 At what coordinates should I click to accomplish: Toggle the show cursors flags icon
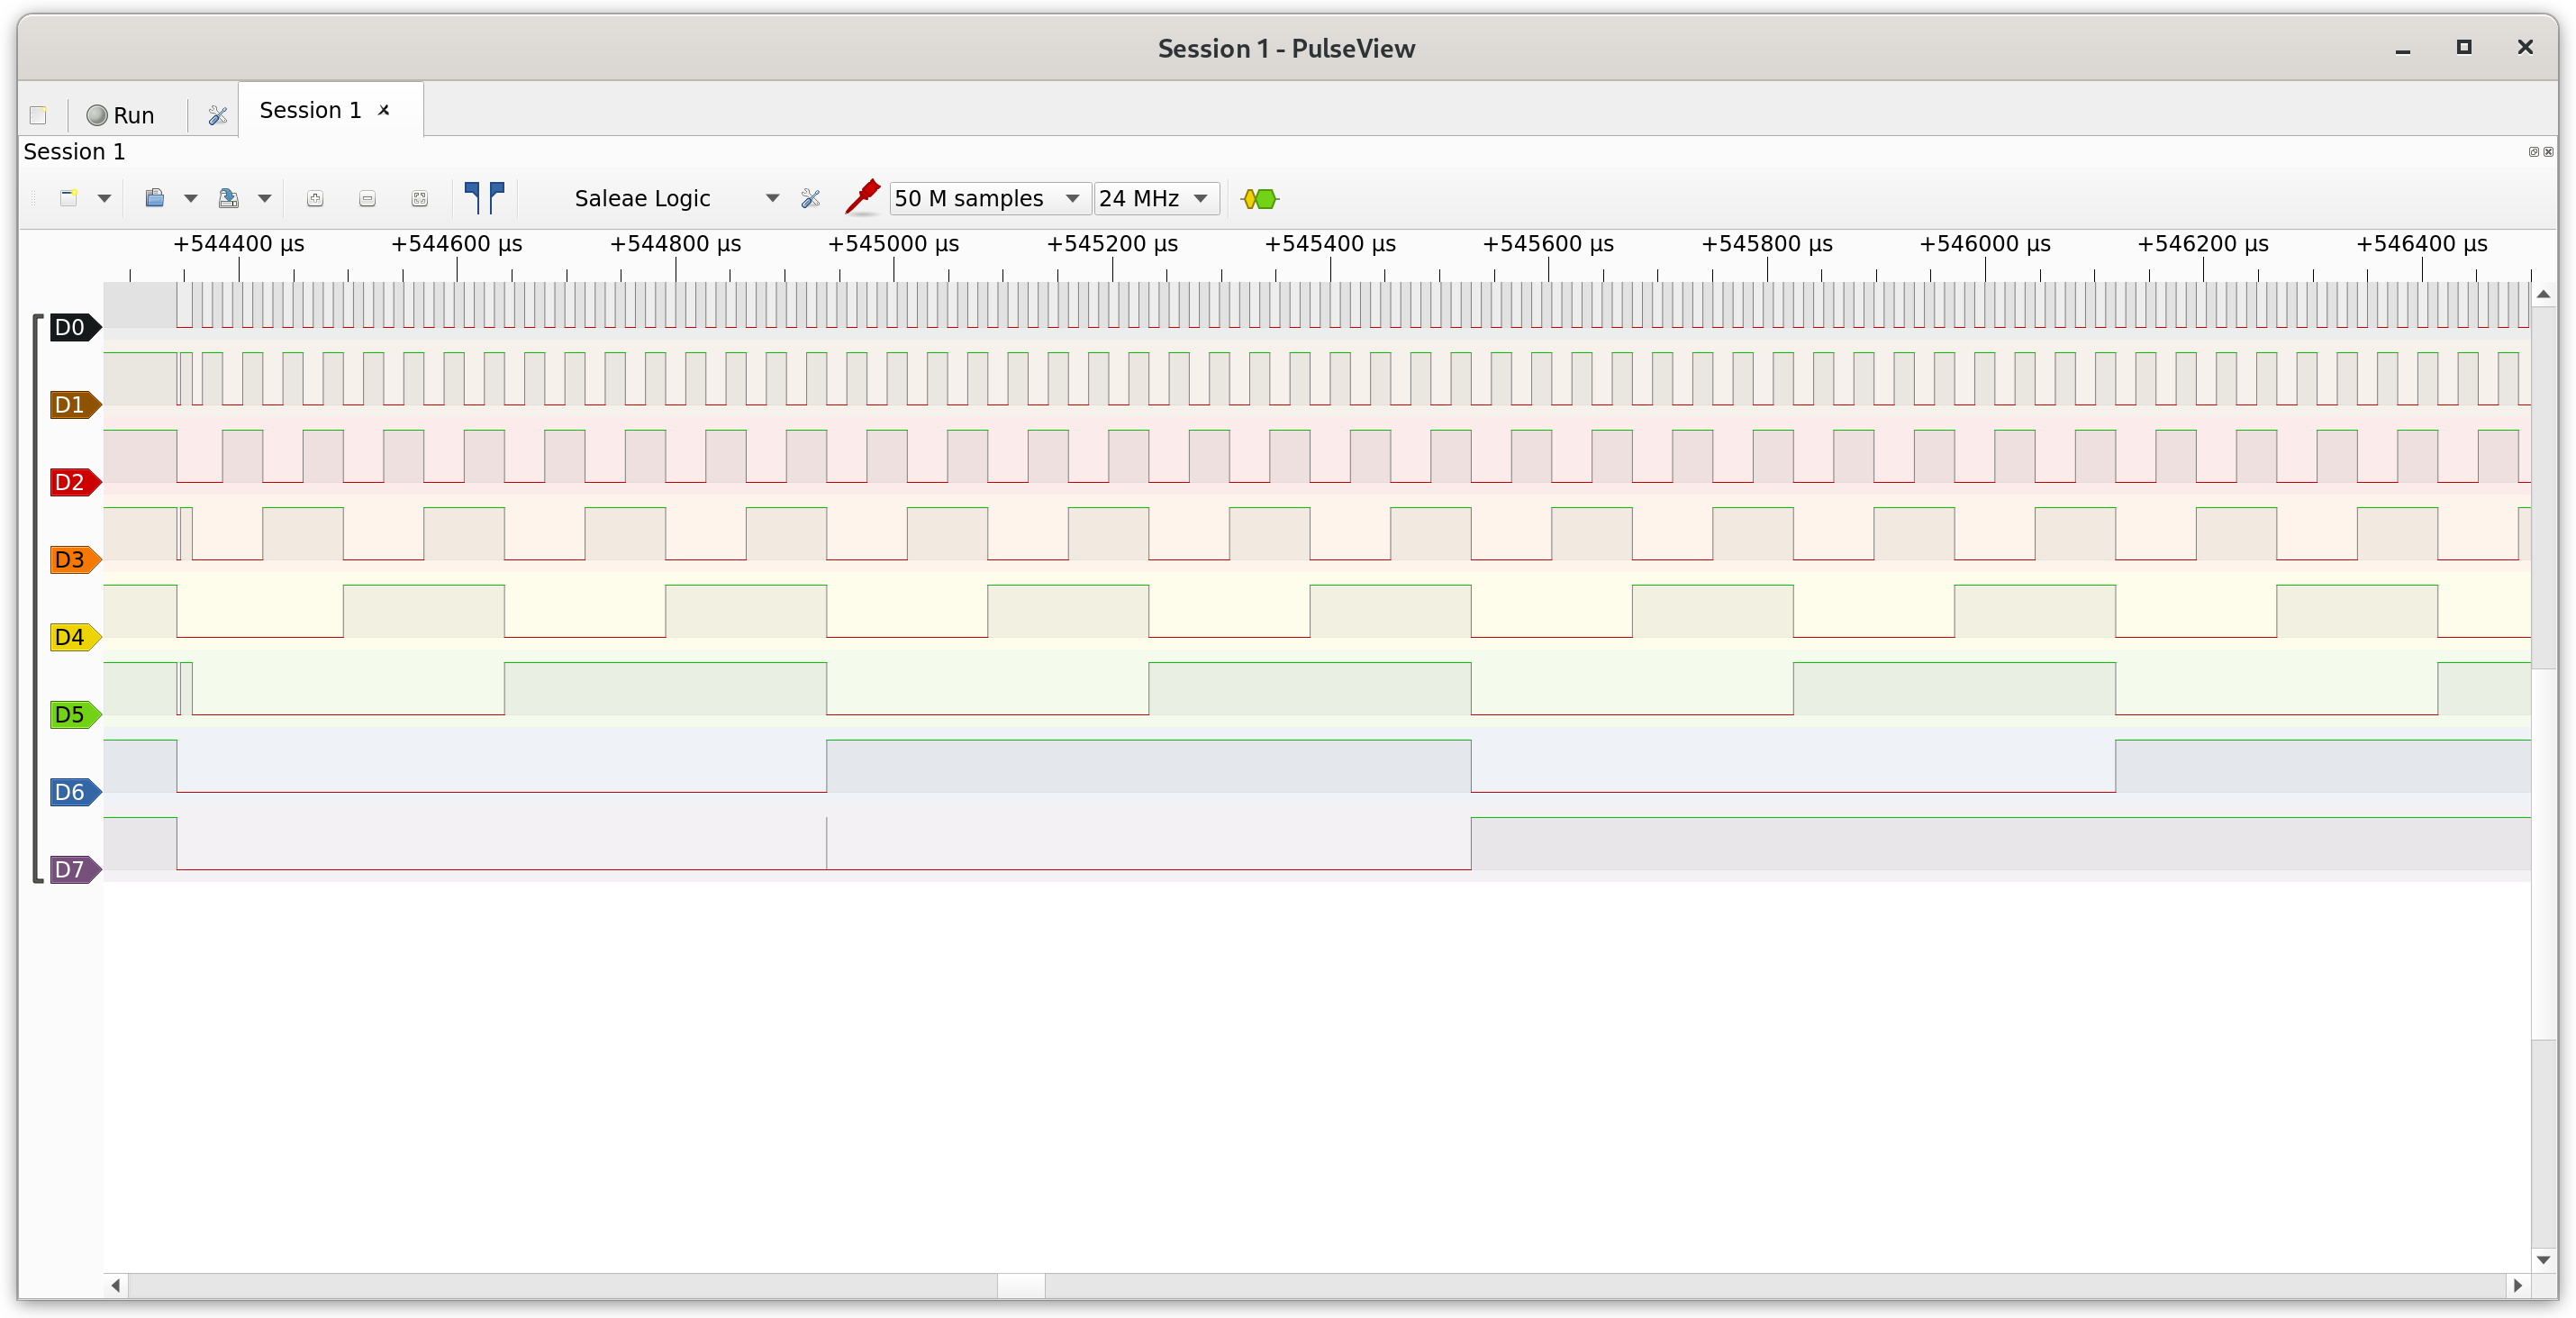(x=485, y=198)
